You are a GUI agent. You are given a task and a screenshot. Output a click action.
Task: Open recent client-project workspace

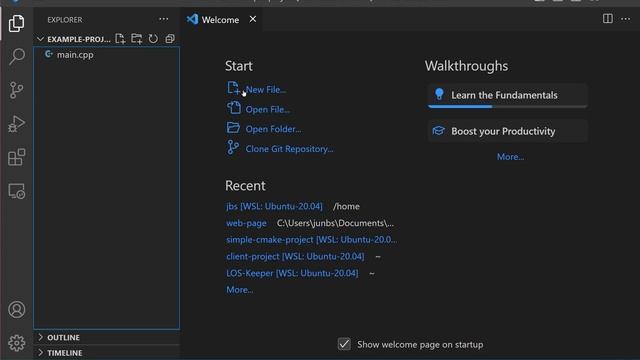tap(295, 256)
